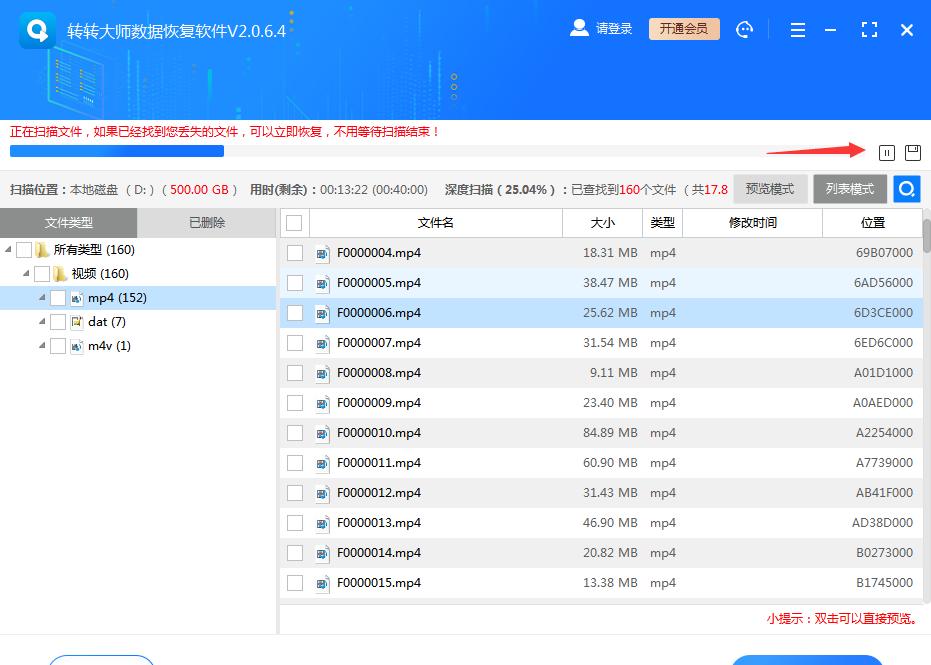Screen dimensions: 931x665
Task: Tick the 视频 (160) checkbox
Action: click(x=42, y=274)
